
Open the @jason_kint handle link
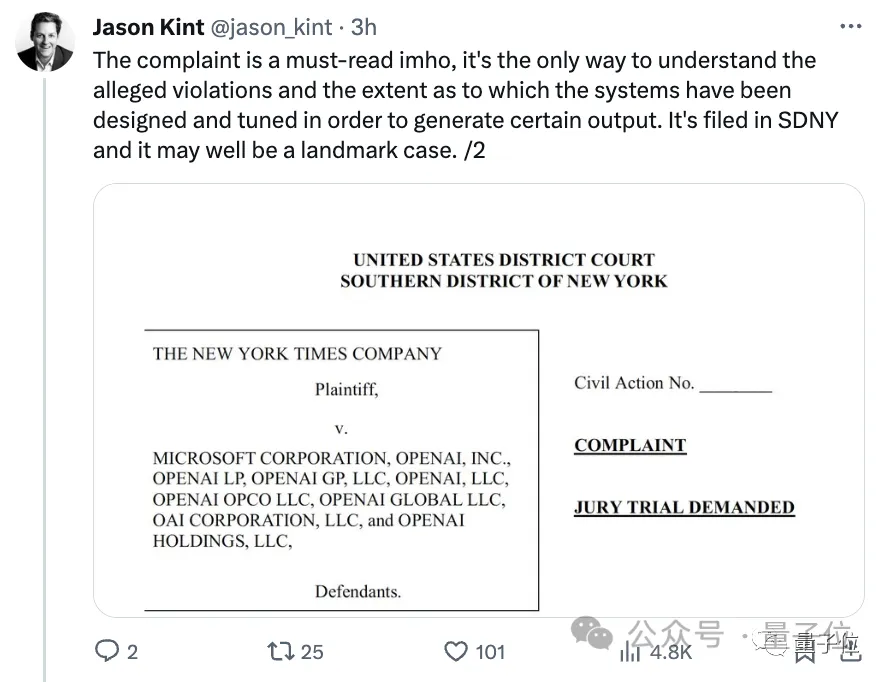[x=271, y=27]
